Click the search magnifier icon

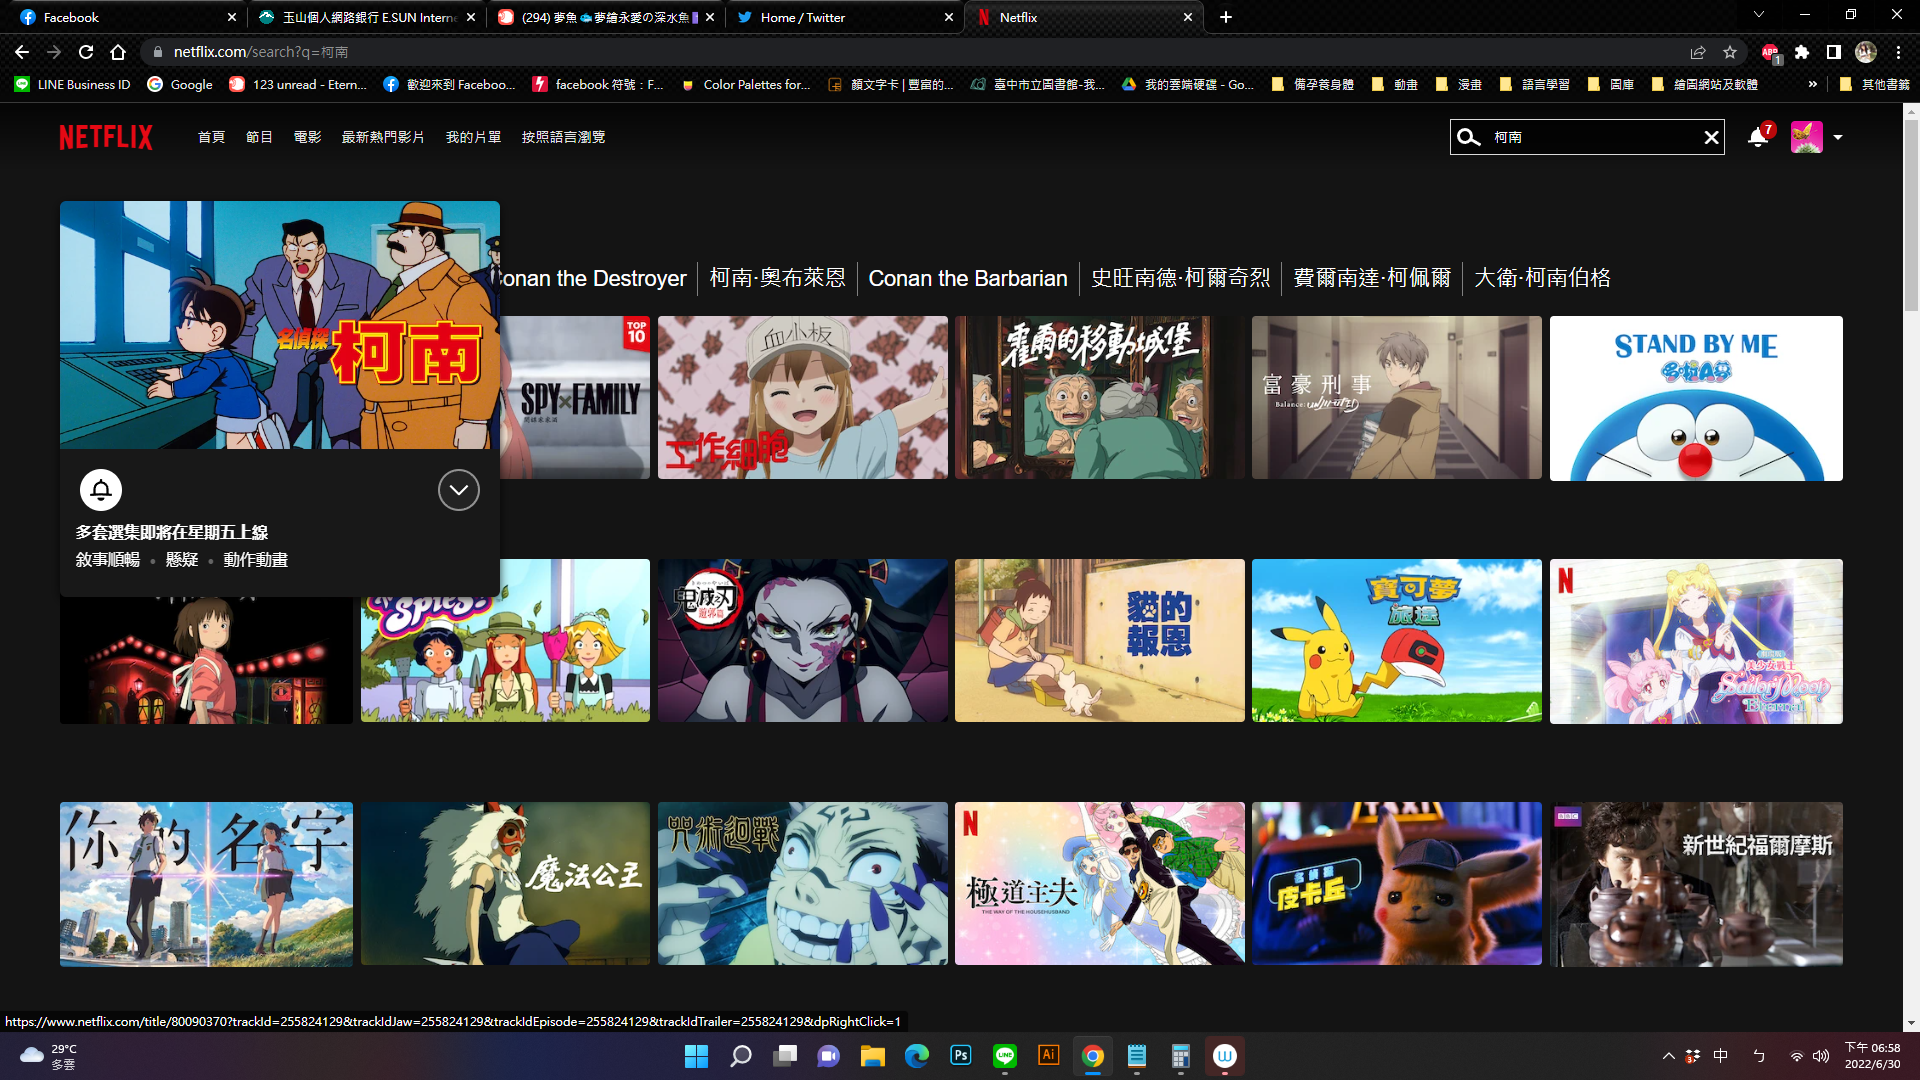pyautogui.click(x=1468, y=137)
